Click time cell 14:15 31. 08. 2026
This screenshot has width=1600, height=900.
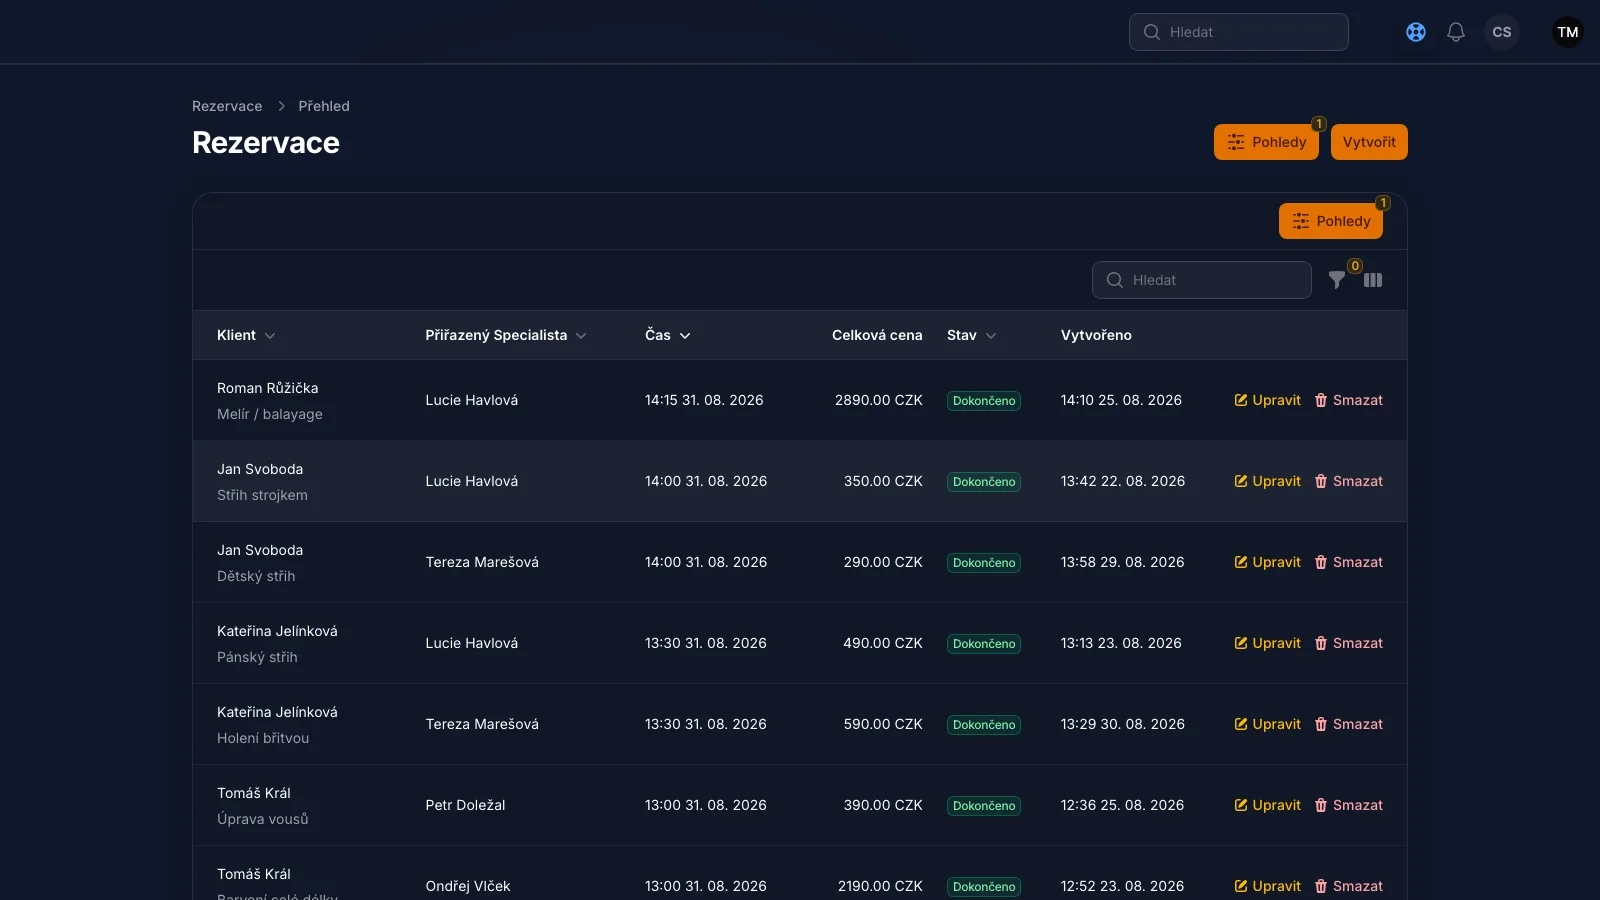tap(704, 400)
